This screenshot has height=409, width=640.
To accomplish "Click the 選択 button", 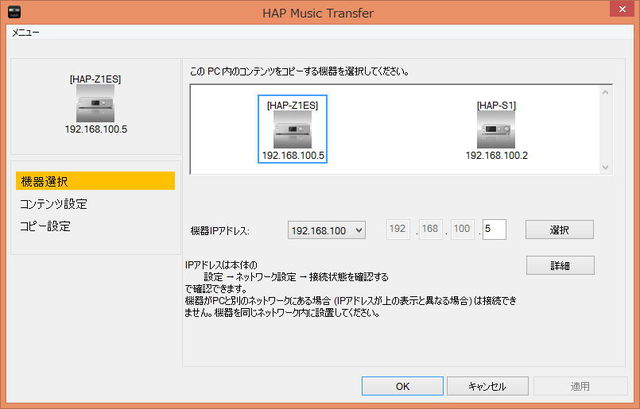I will (x=559, y=229).
